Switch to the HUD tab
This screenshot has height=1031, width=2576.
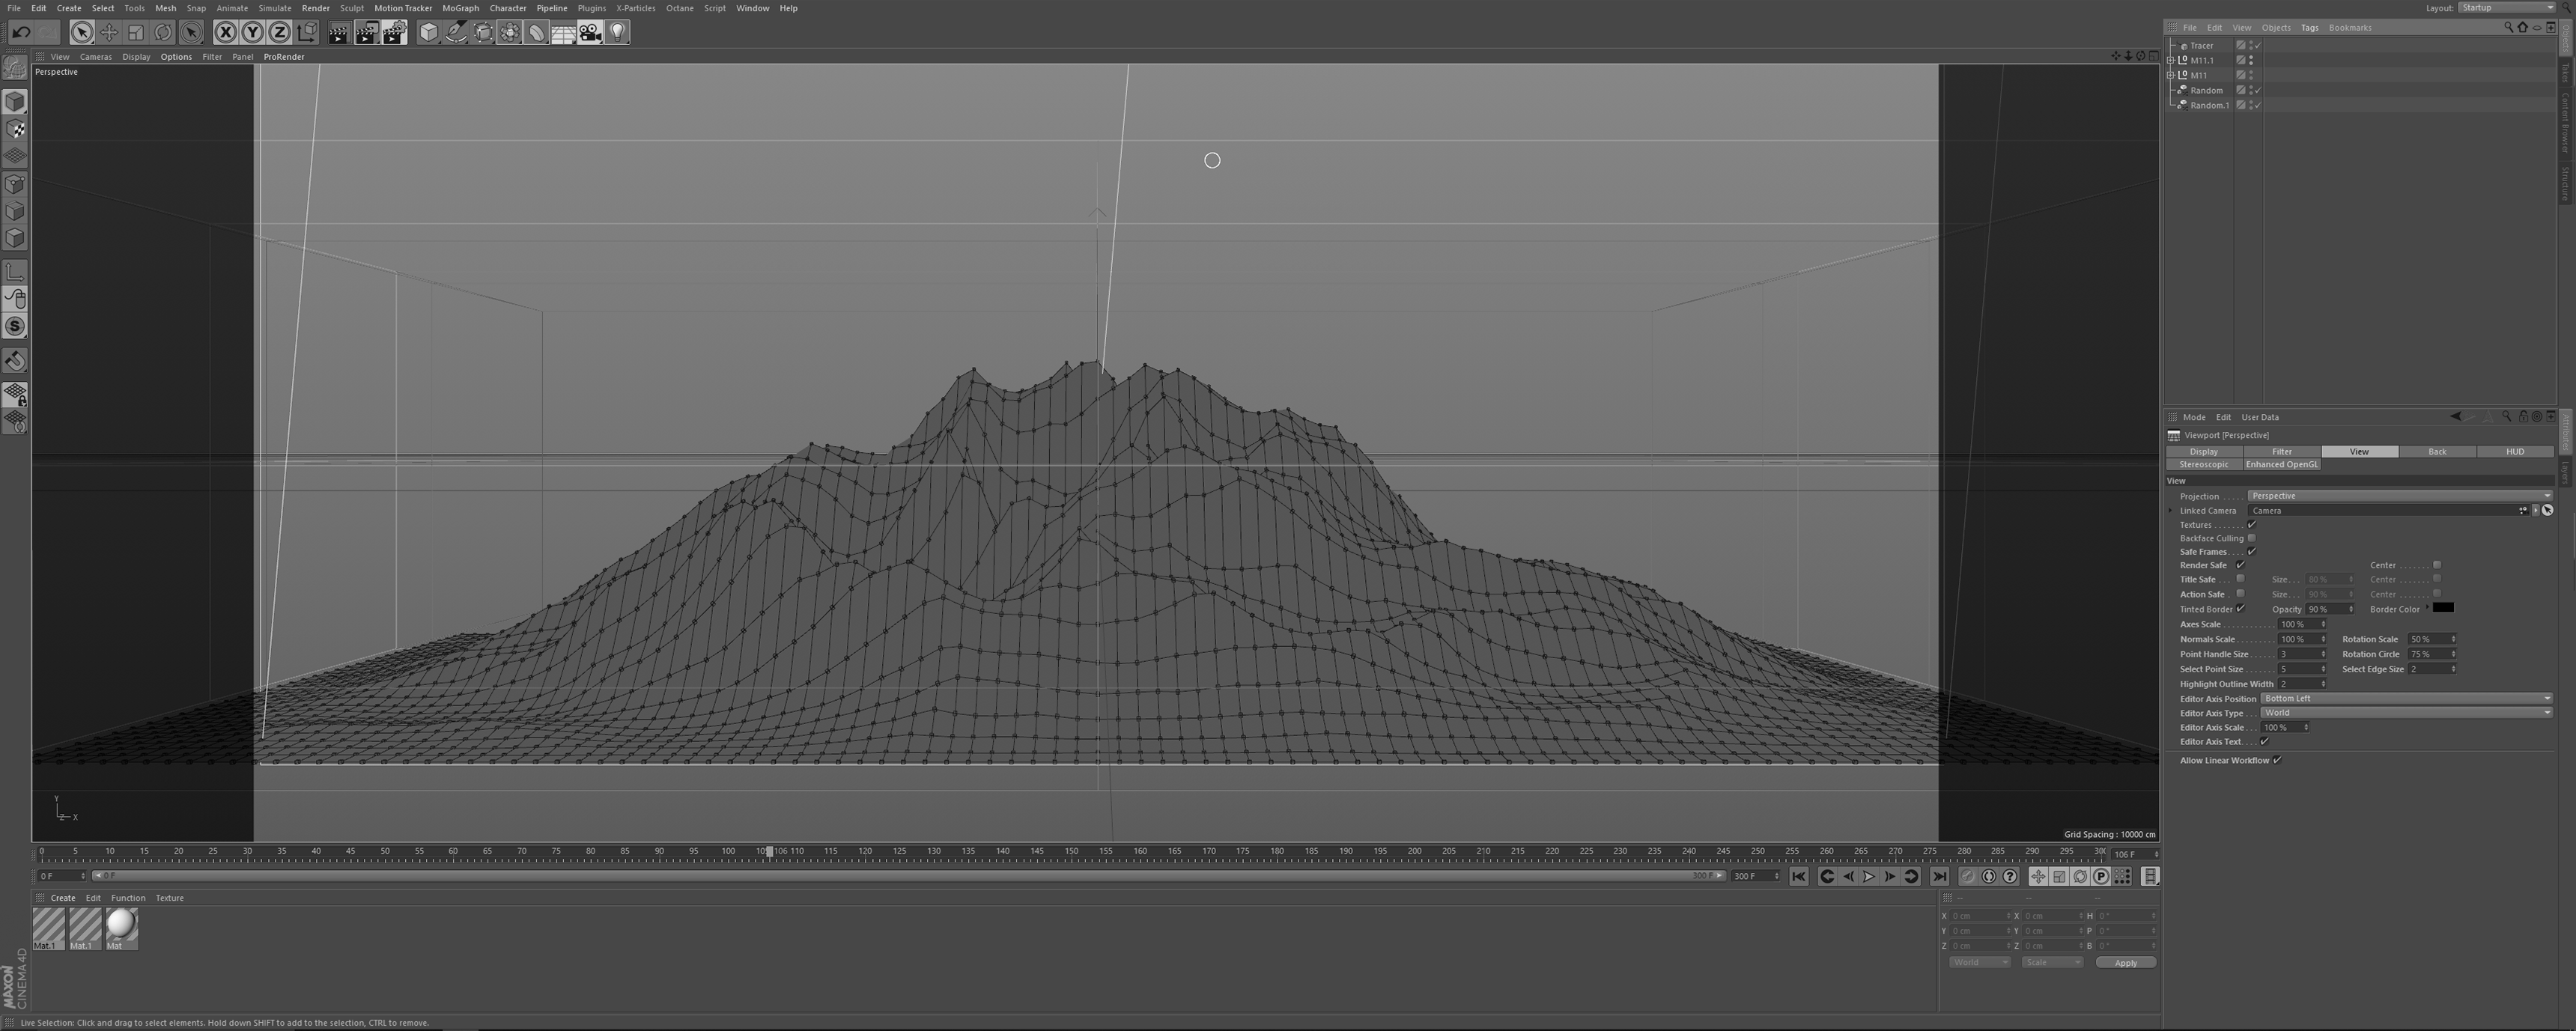[x=2514, y=452]
